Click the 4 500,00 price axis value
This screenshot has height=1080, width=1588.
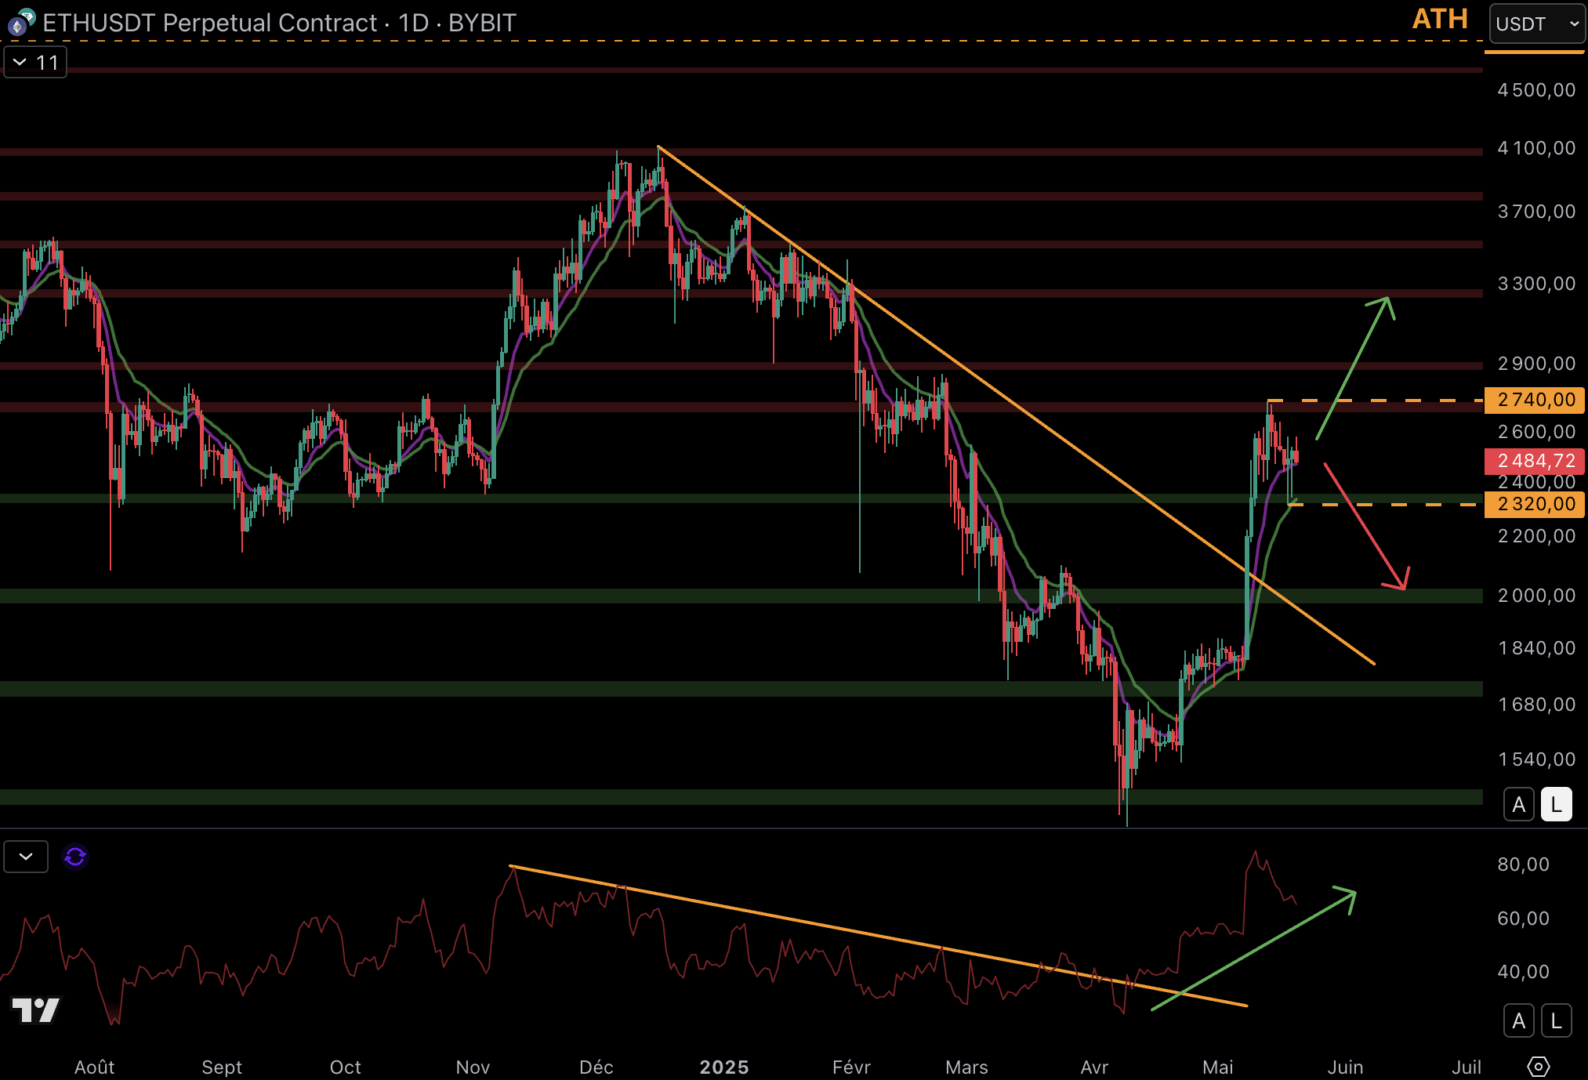(x=1536, y=90)
